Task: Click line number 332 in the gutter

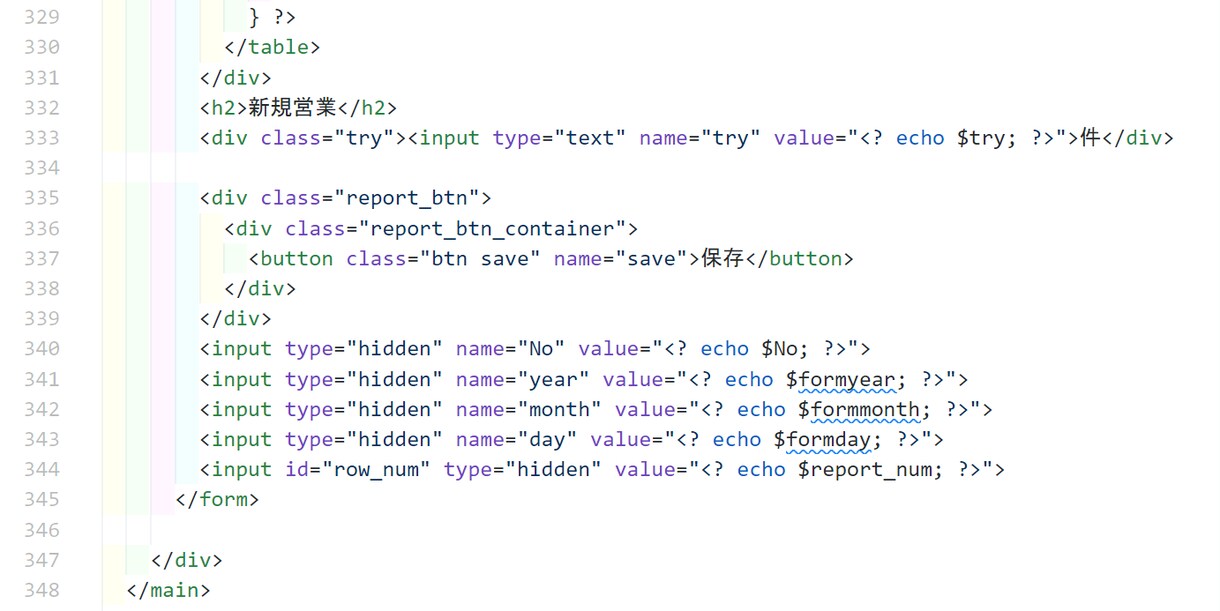Action: [42, 107]
